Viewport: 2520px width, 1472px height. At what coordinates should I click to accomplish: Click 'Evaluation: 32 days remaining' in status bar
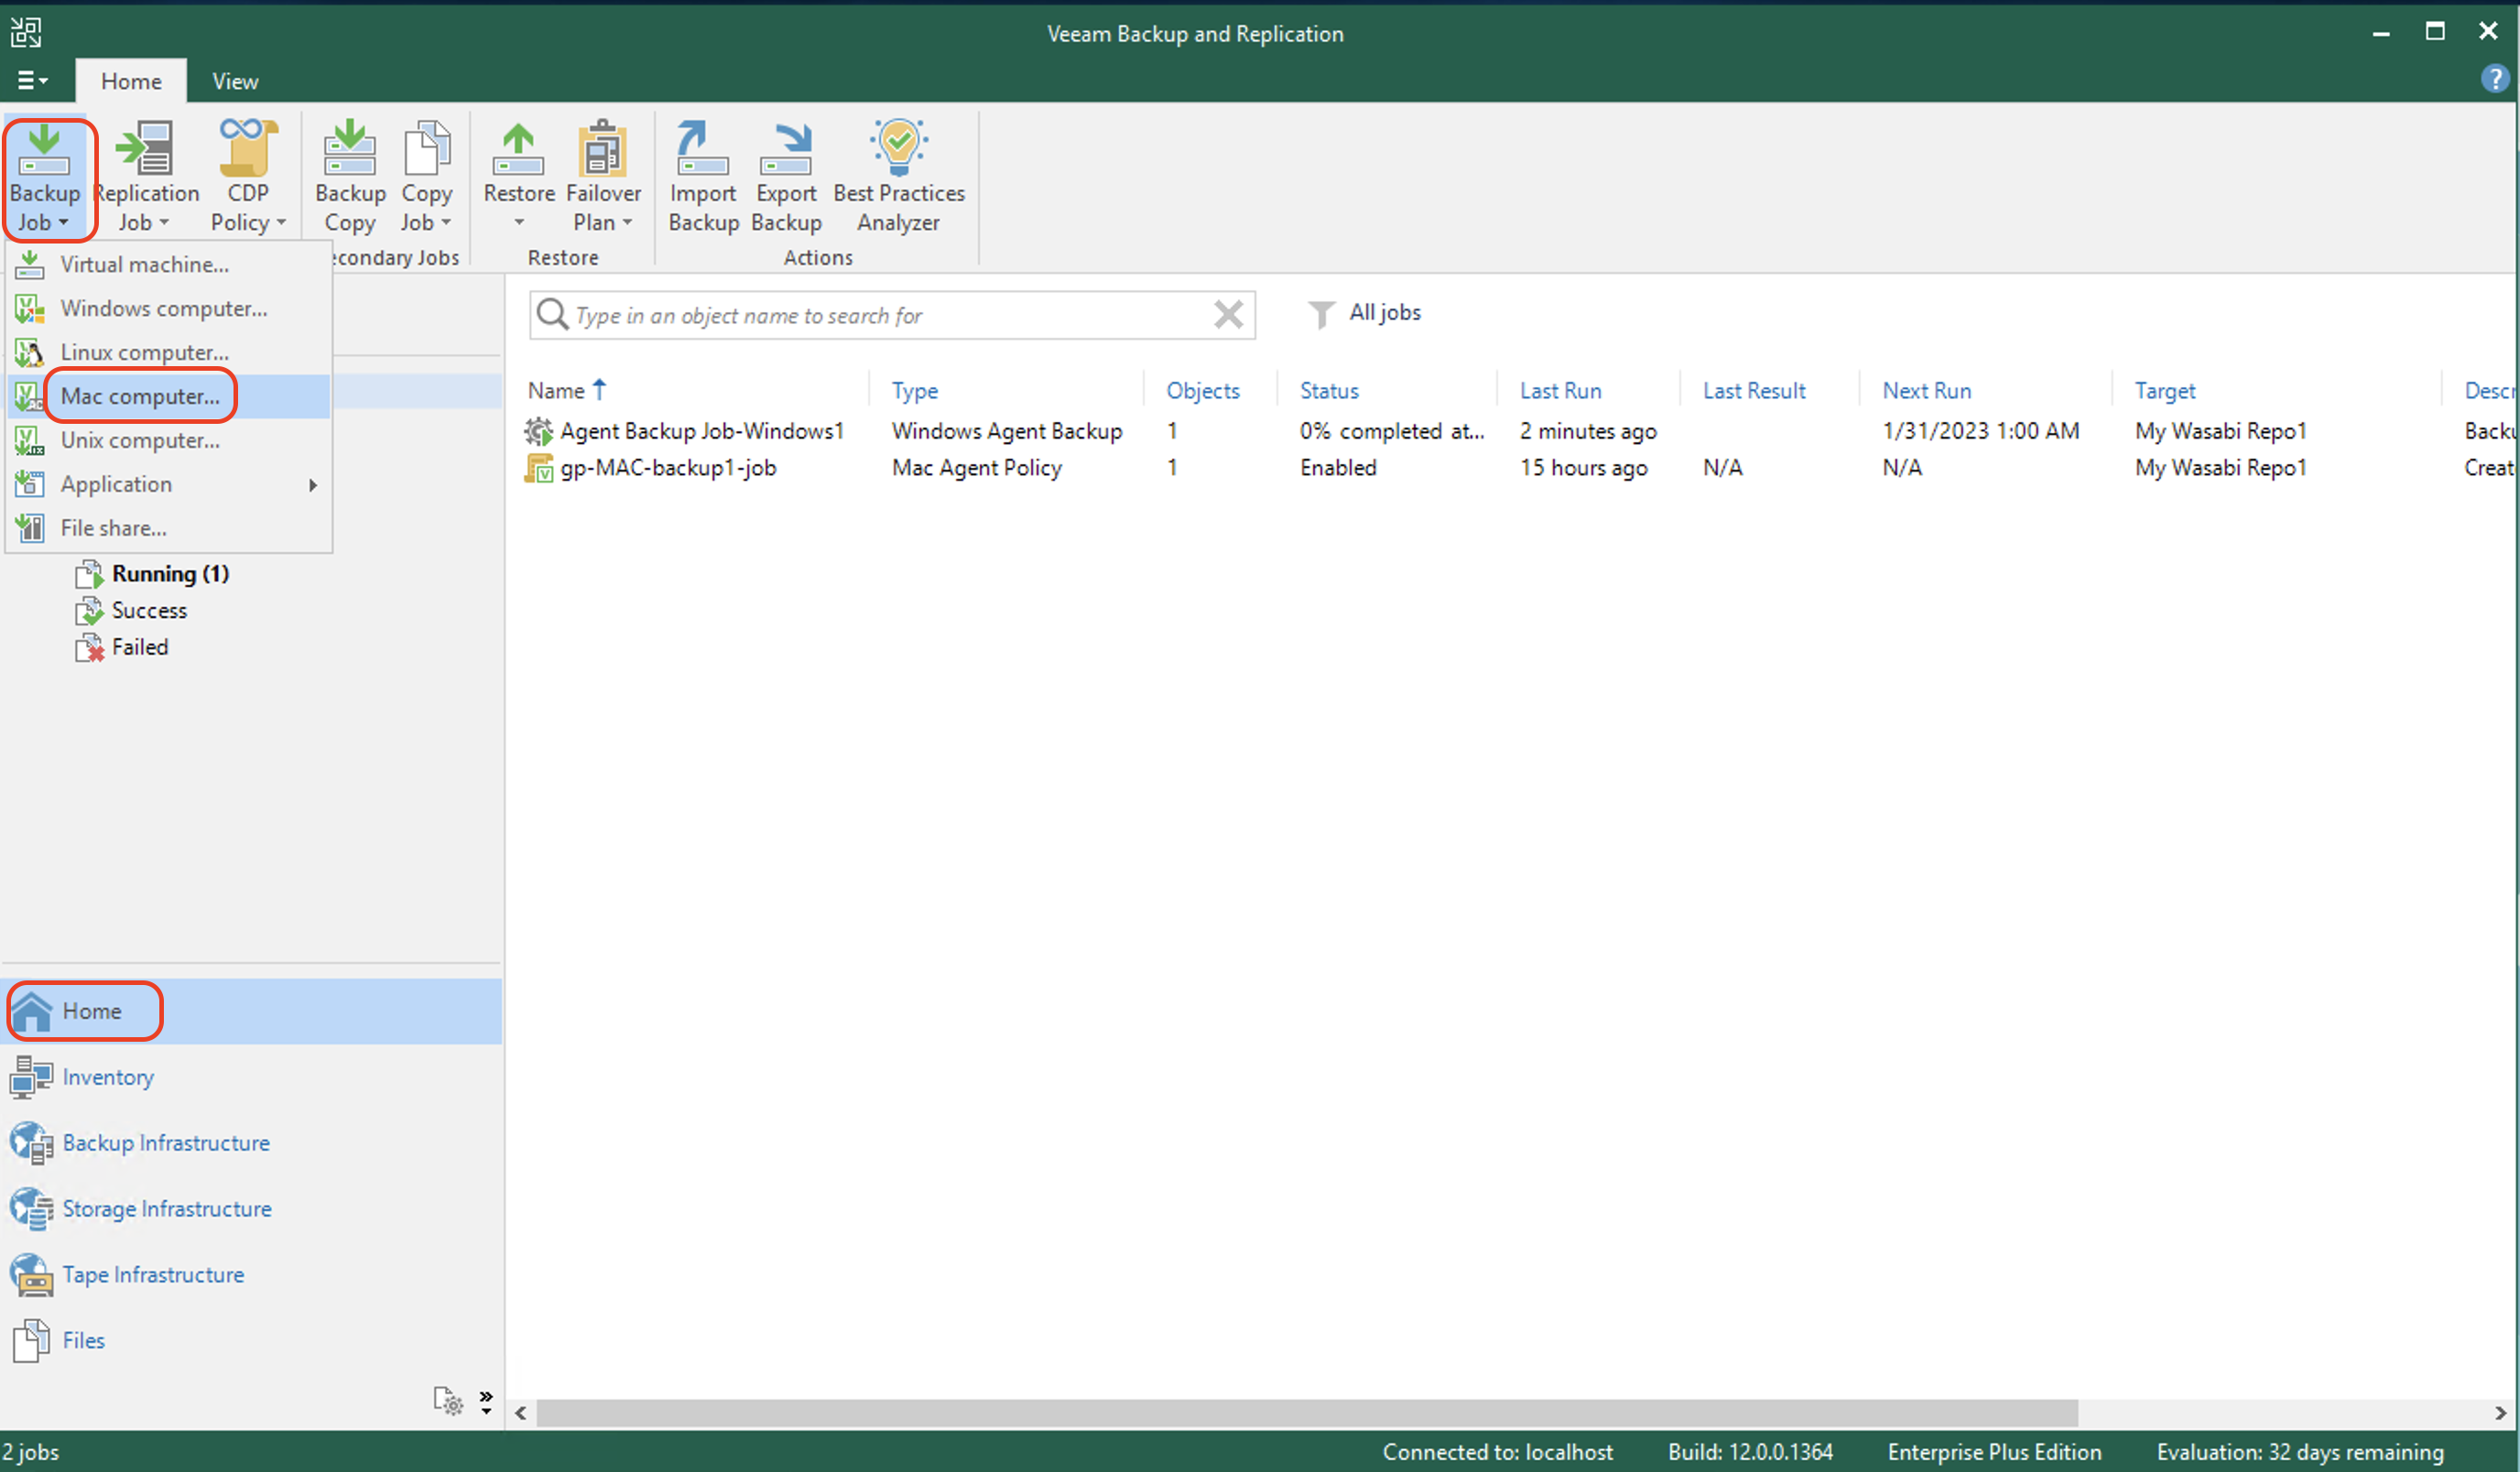point(2300,1452)
